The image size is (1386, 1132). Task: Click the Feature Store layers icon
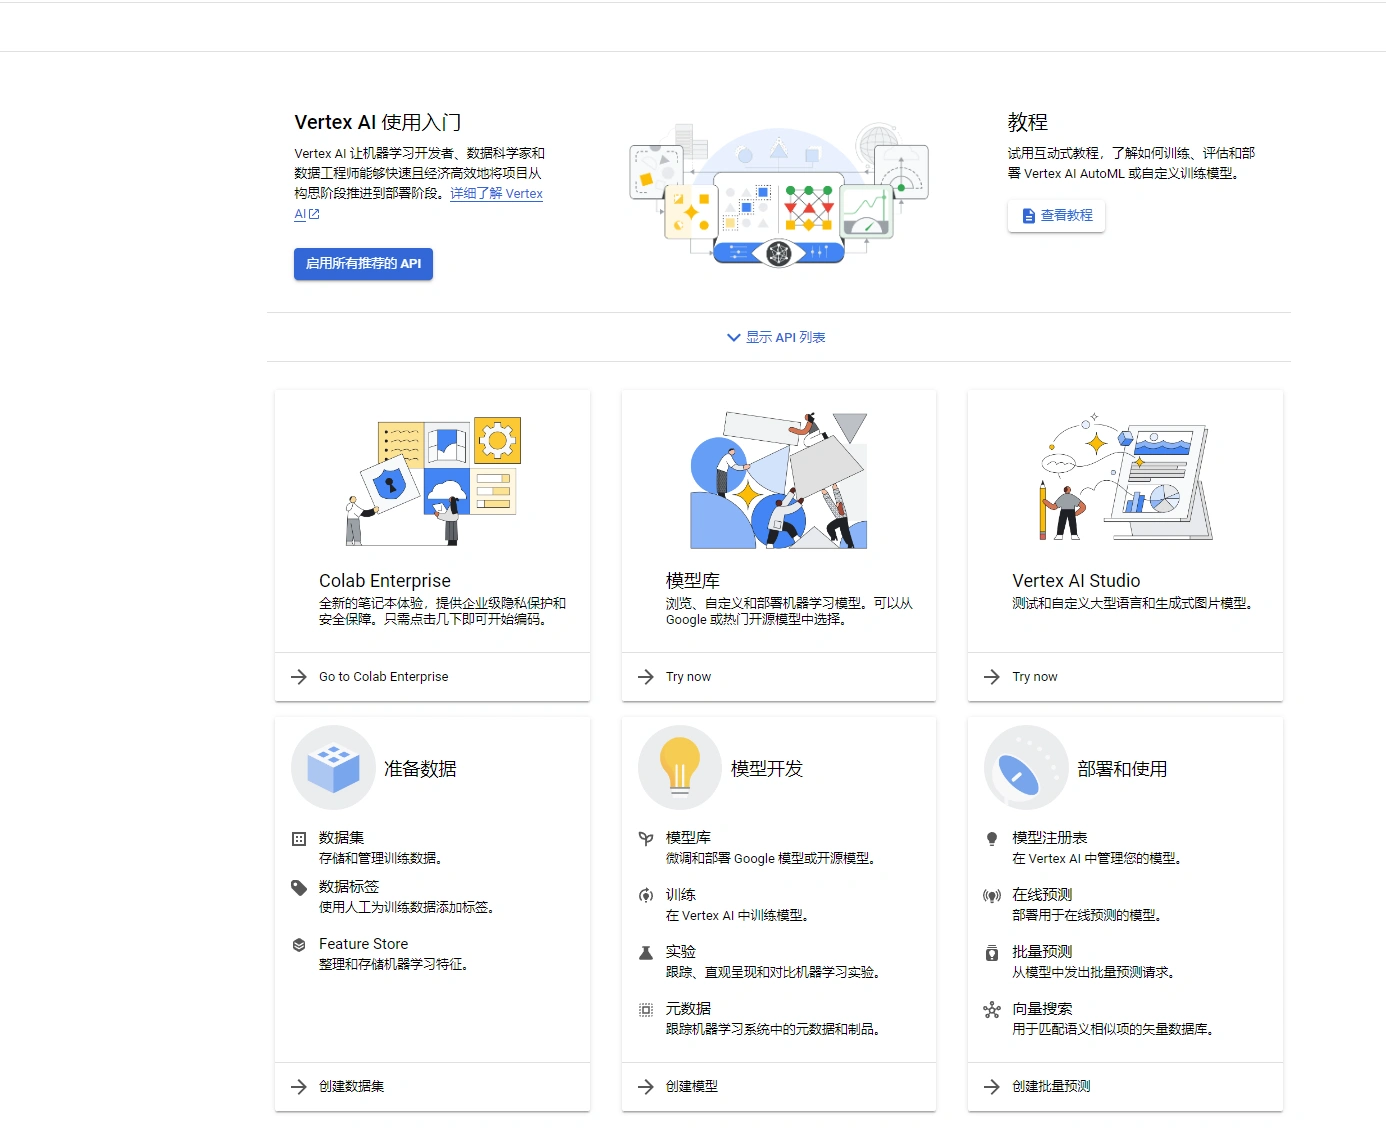pos(299,945)
